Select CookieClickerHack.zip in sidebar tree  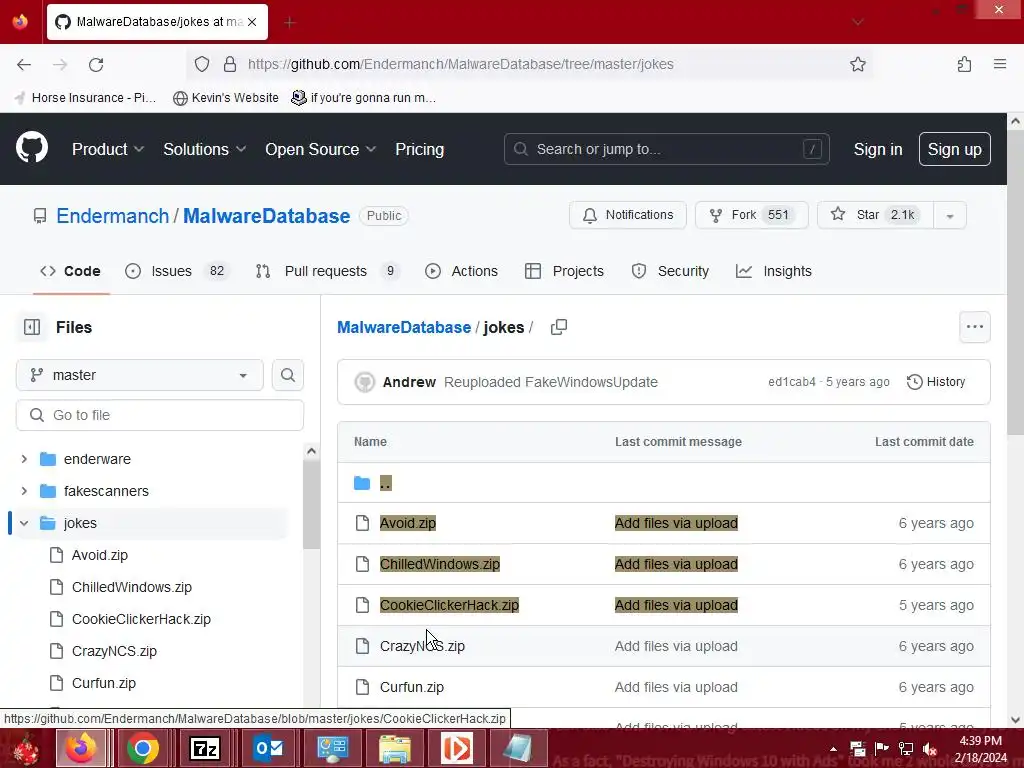click(x=141, y=619)
